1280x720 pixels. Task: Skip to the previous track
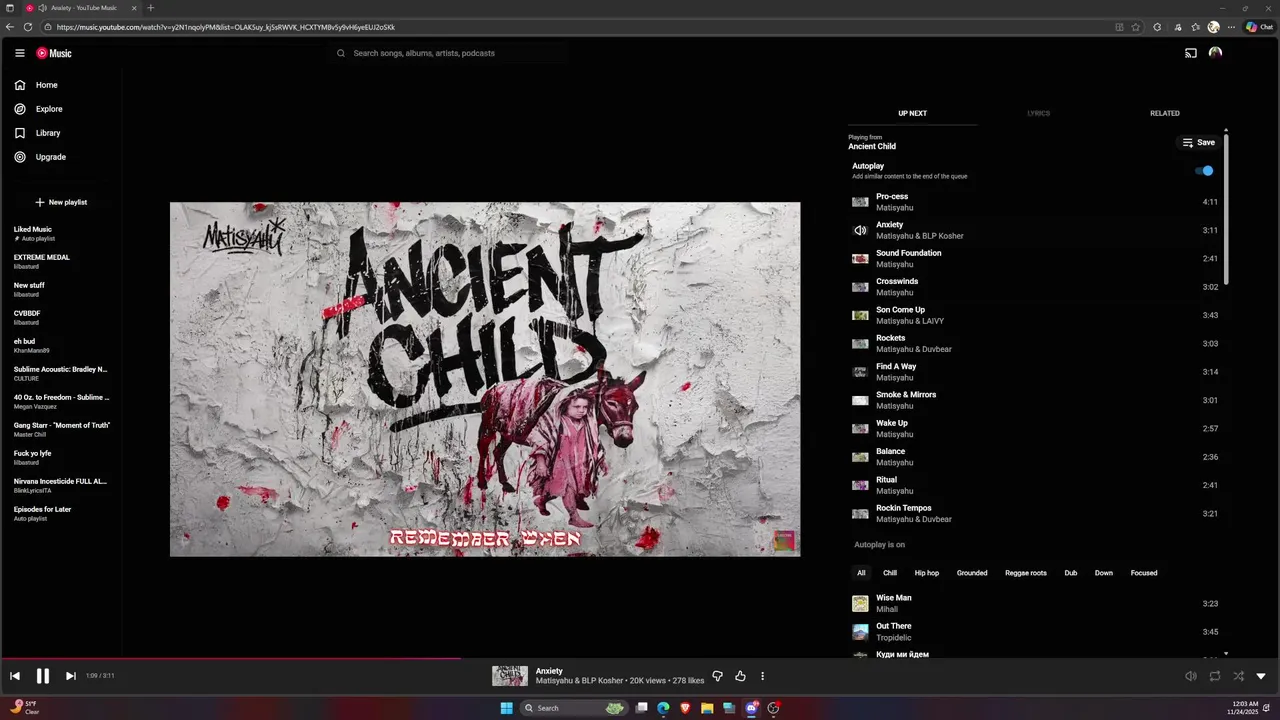(x=15, y=676)
